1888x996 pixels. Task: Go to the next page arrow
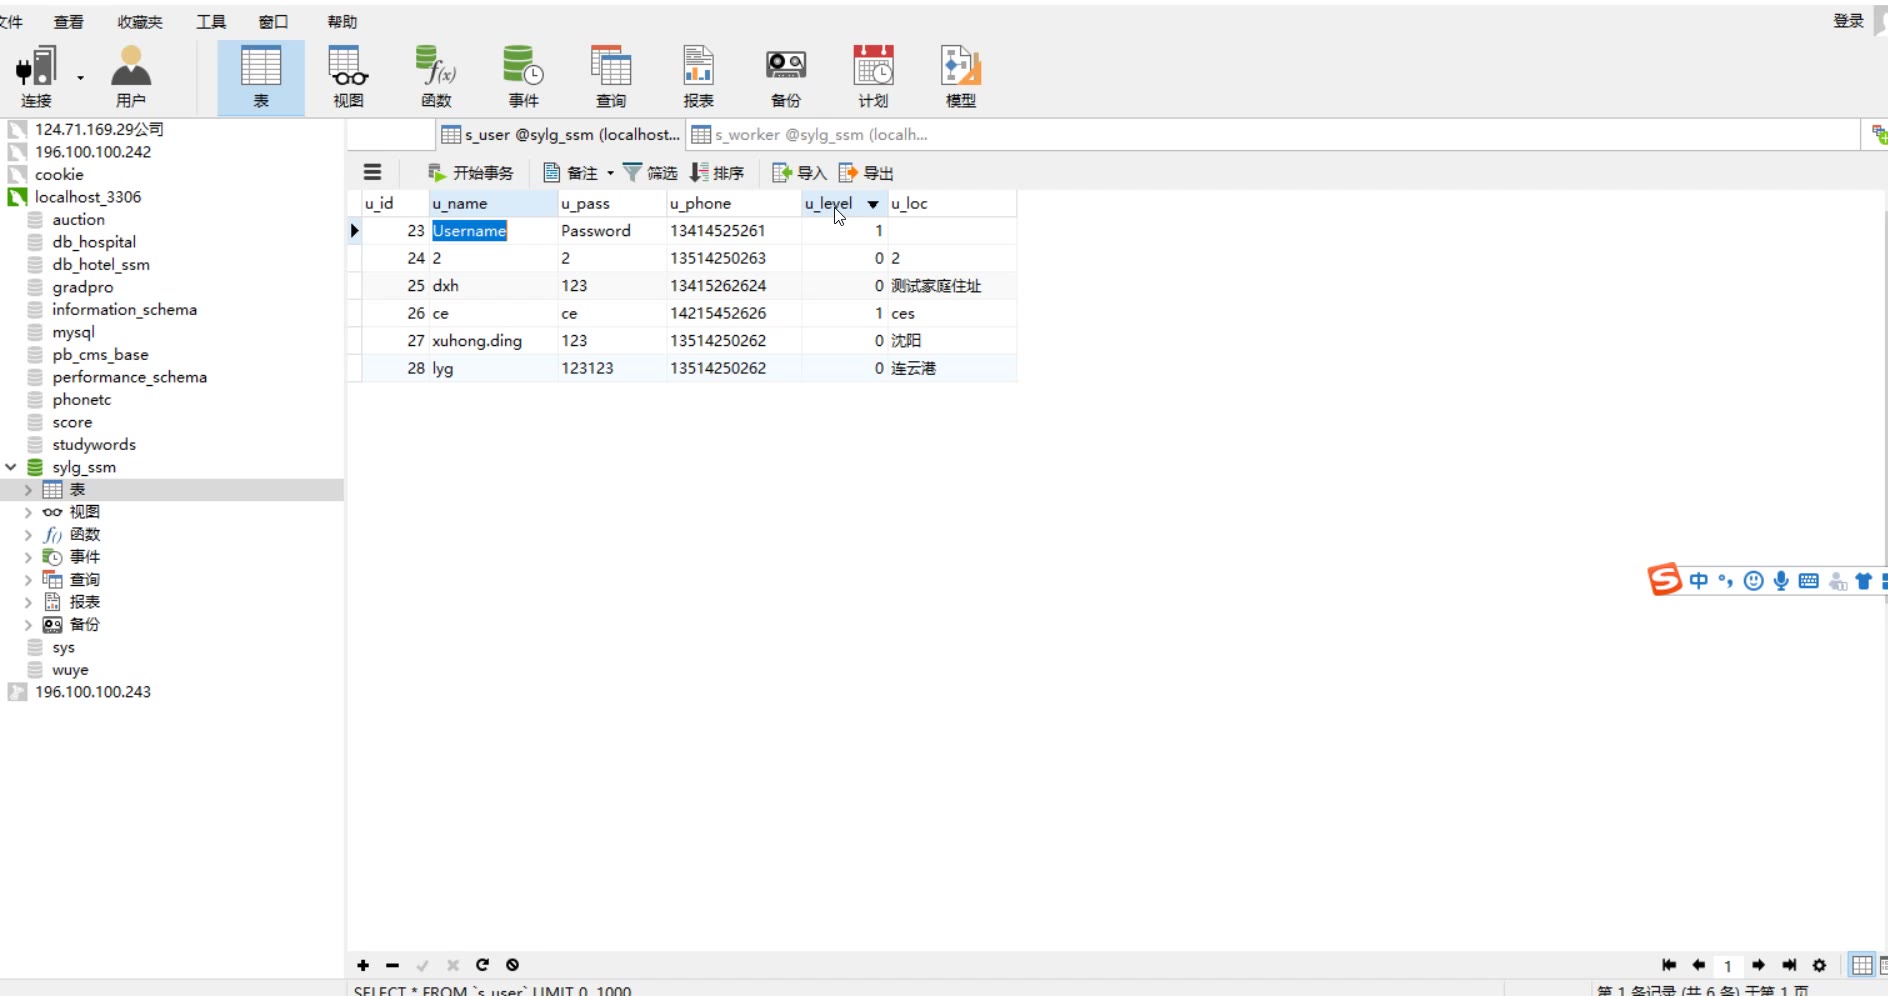click(x=1758, y=965)
